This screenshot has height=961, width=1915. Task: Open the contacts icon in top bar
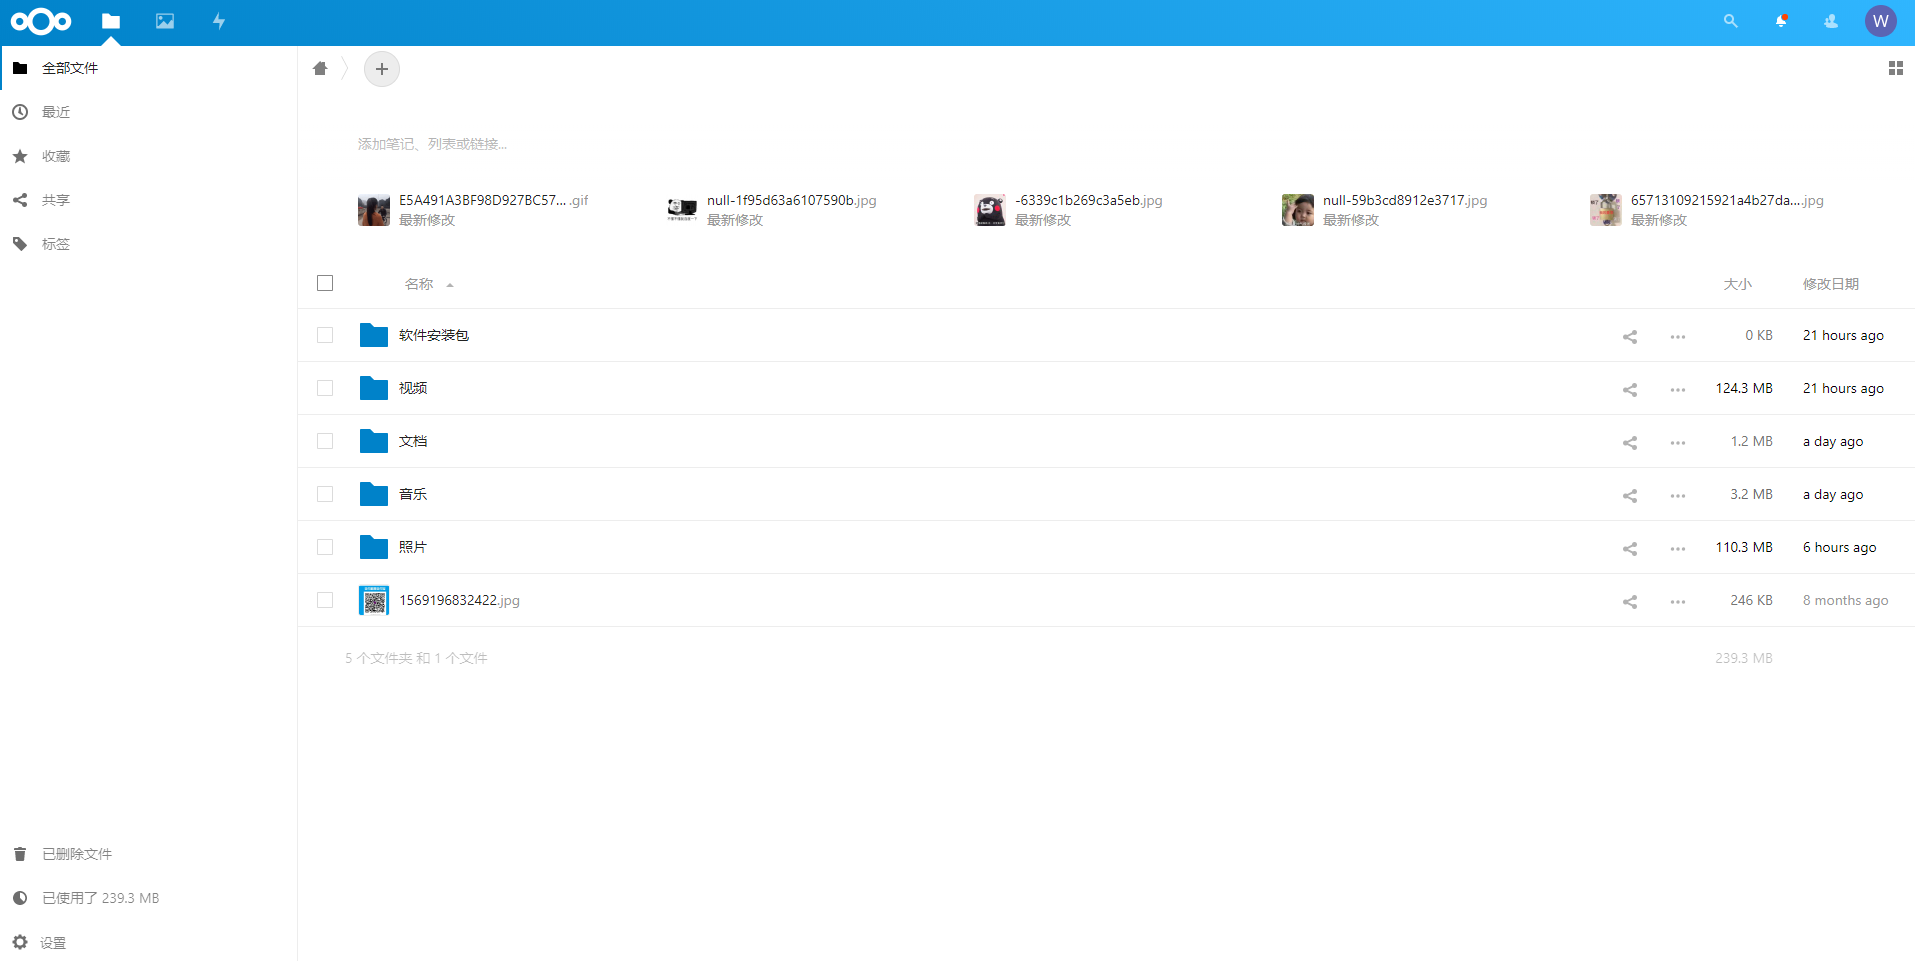[1830, 21]
